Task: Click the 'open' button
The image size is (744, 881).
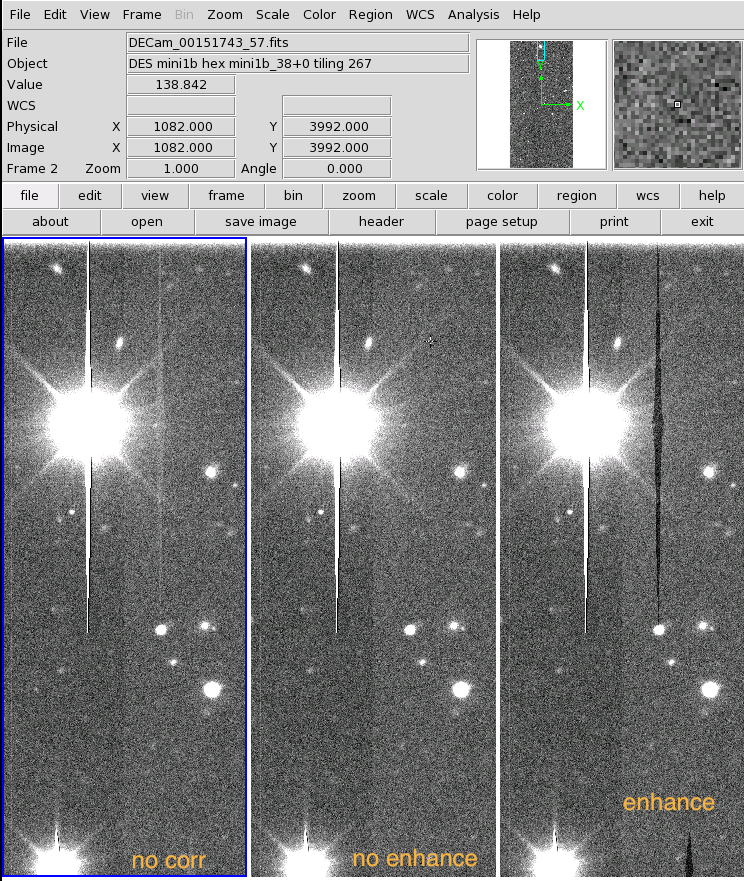Action: [x=147, y=222]
